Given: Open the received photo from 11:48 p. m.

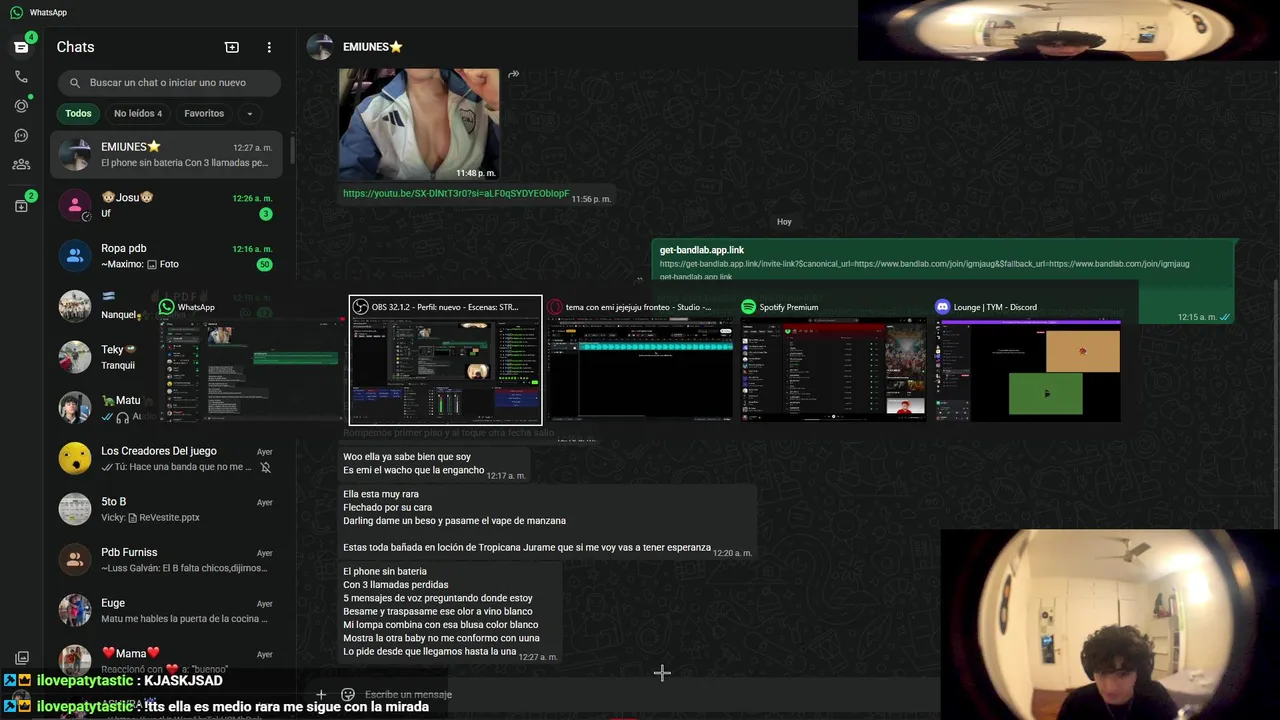Looking at the screenshot, I should [419, 123].
